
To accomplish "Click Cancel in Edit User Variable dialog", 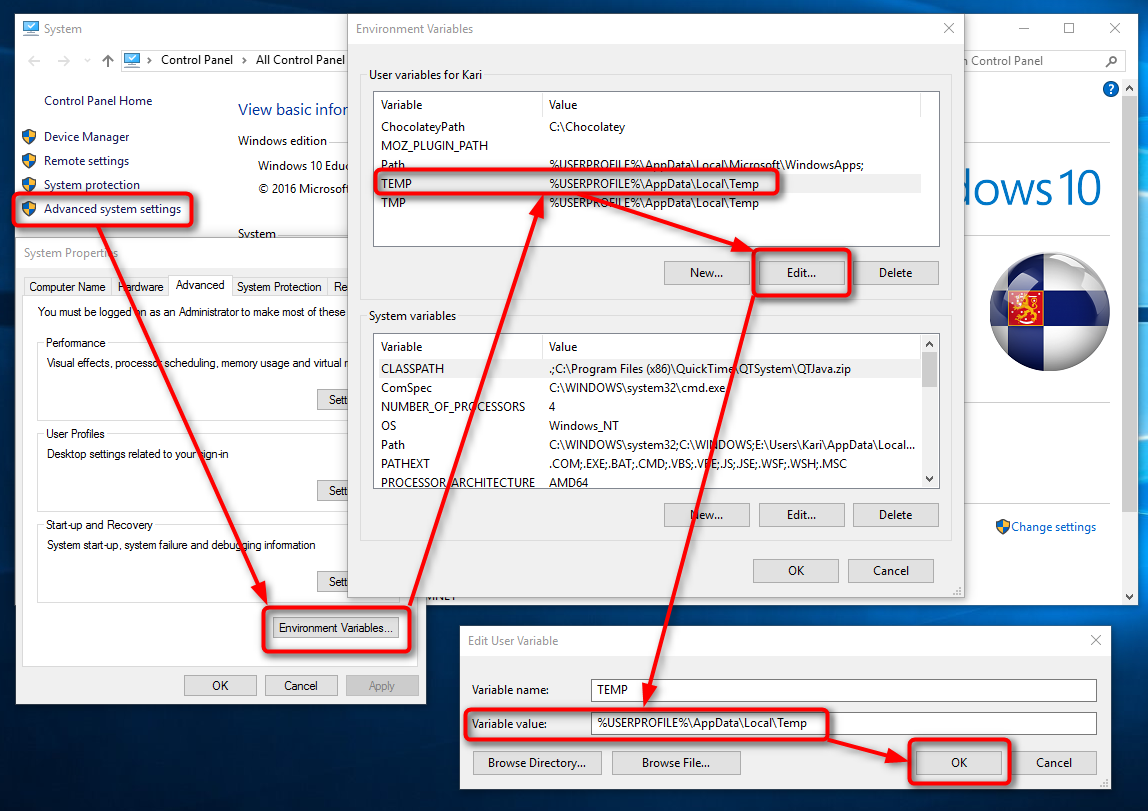I will (x=1054, y=763).
